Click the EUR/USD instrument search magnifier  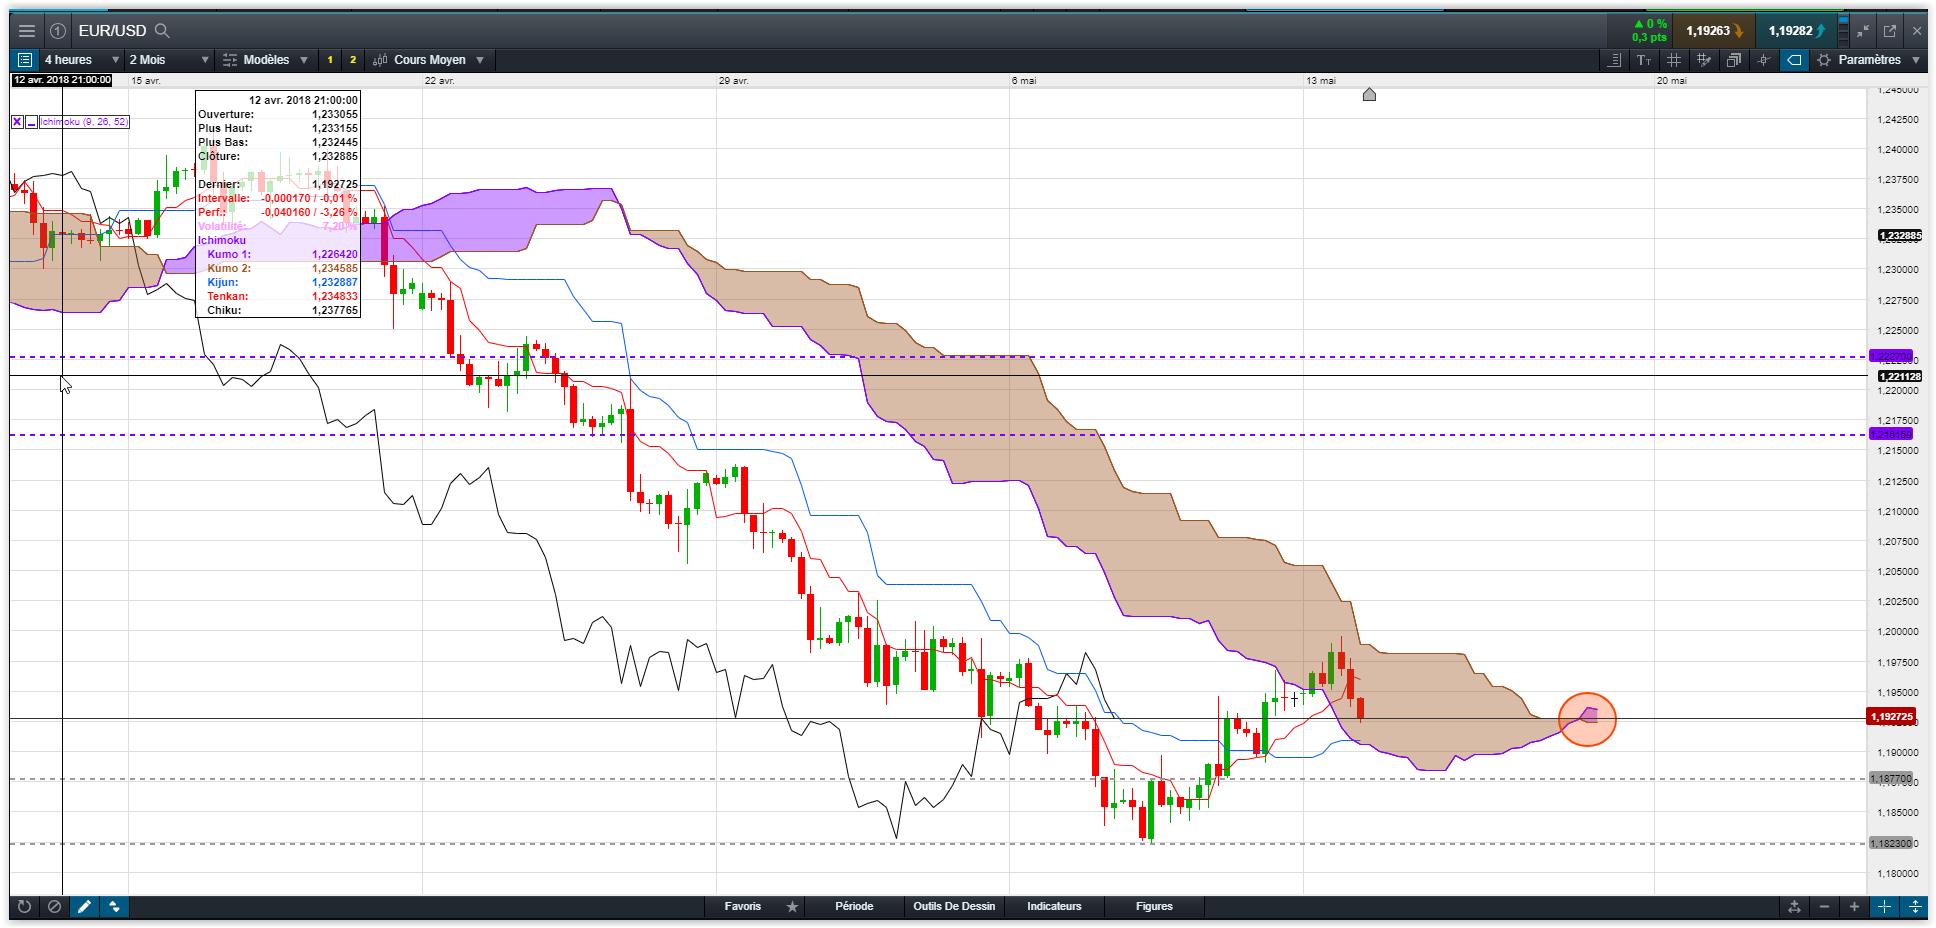[x=162, y=31]
